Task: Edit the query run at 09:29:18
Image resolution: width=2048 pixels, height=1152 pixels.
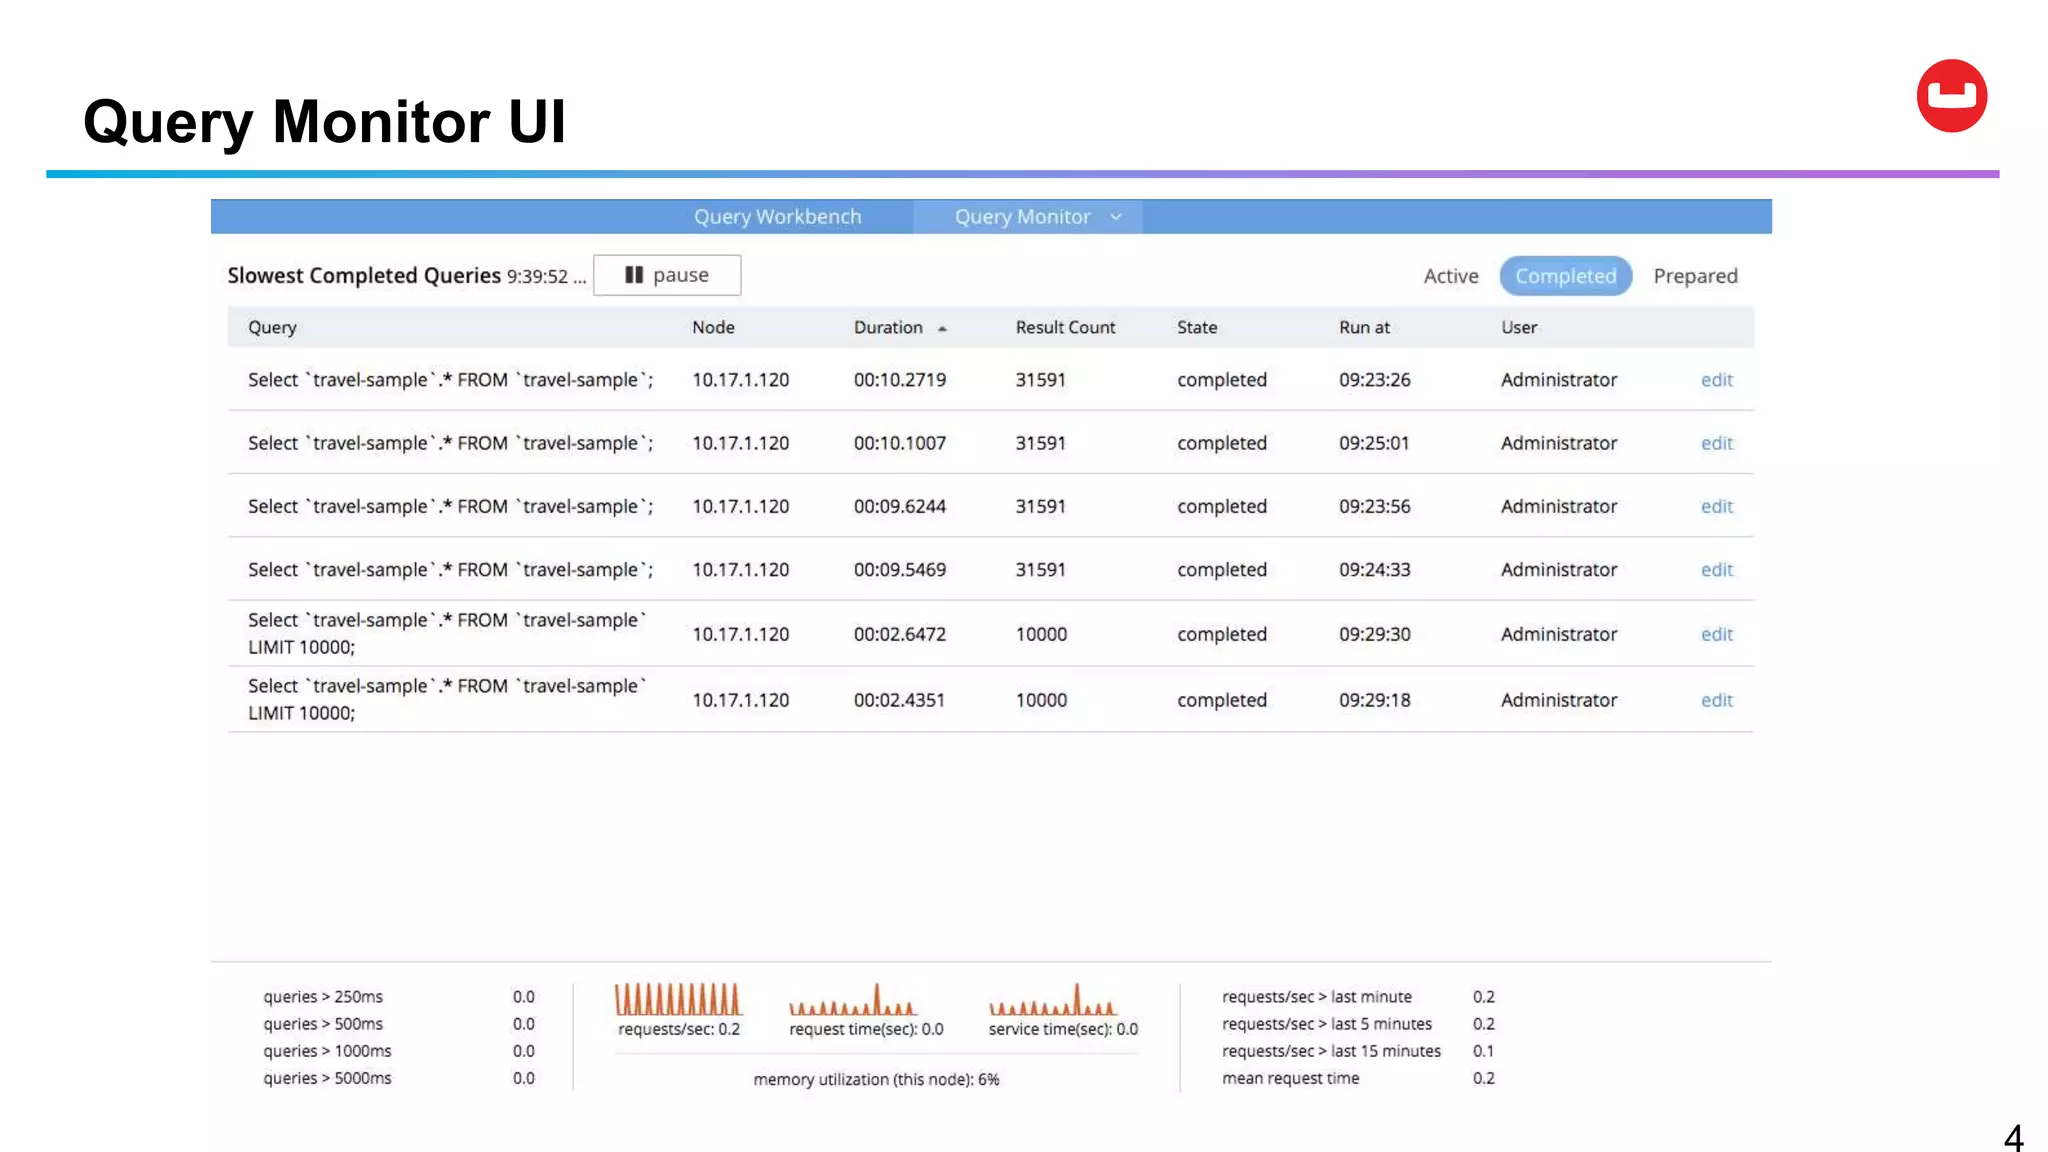Action: coord(1716,701)
